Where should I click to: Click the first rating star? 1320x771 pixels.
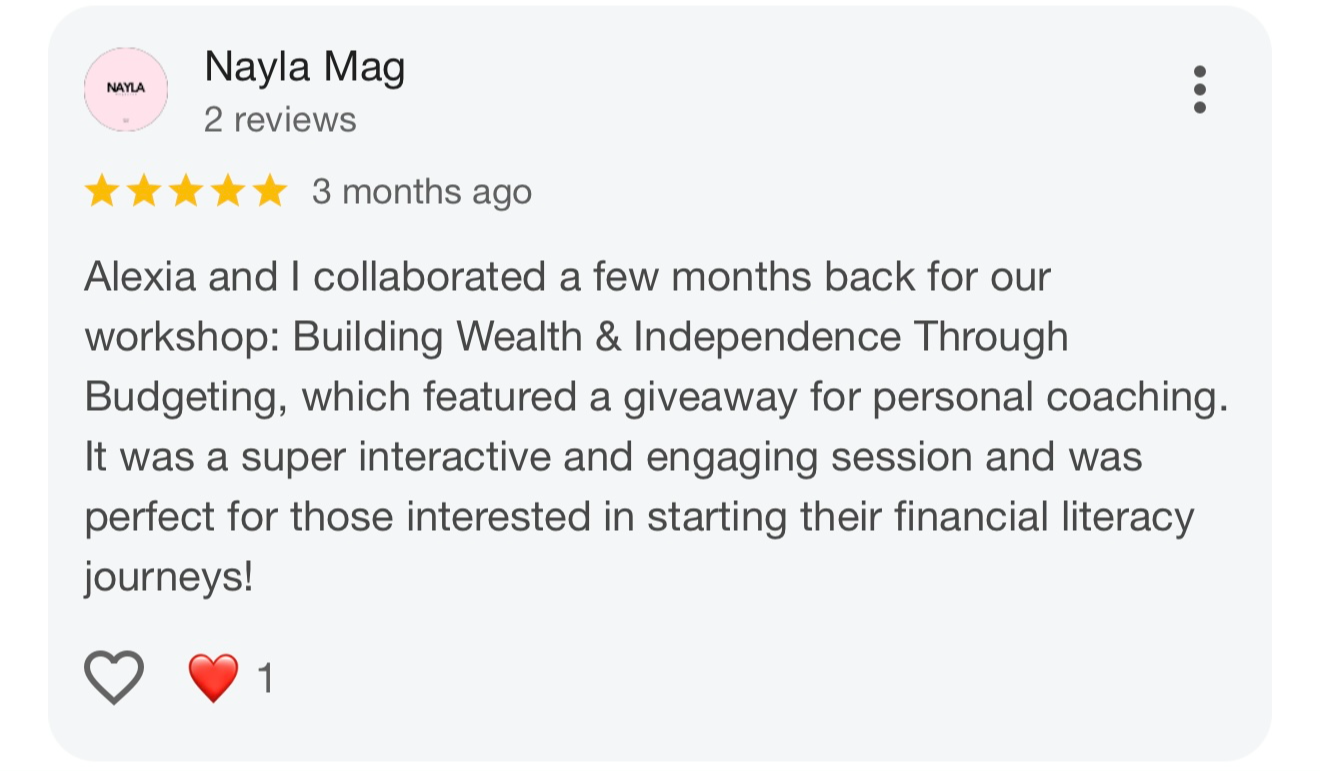point(101,191)
